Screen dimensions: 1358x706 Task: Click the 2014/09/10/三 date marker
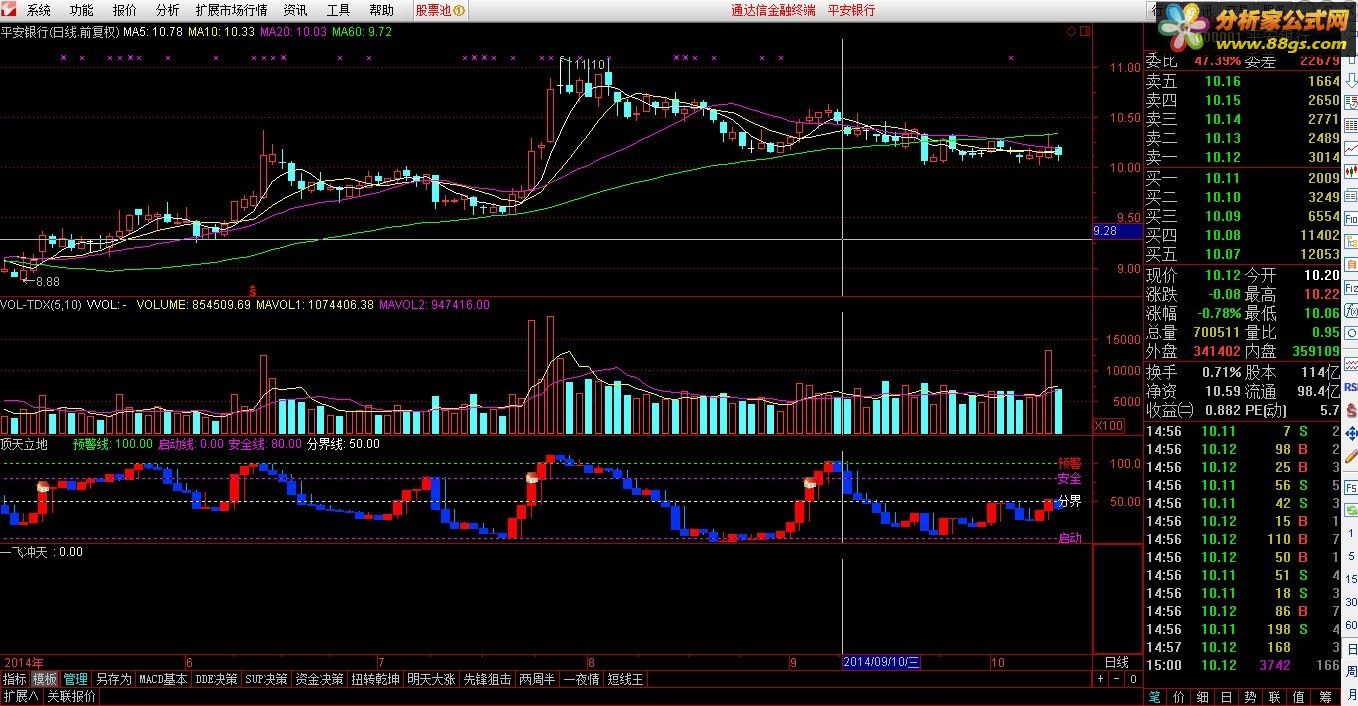click(881, 662)
